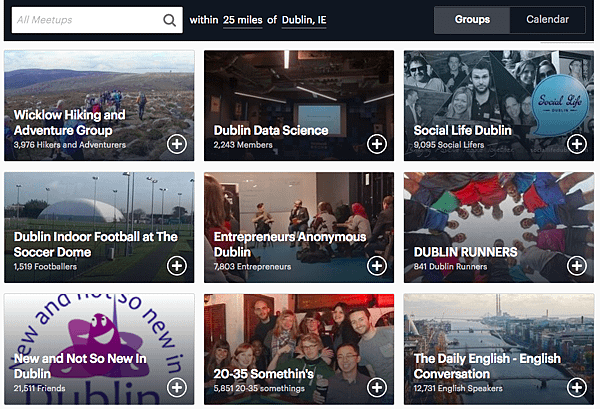Open Entrepreneurs Anonymous Dublin title link
Screen dimensions: 600x409
tap(290, 244)
